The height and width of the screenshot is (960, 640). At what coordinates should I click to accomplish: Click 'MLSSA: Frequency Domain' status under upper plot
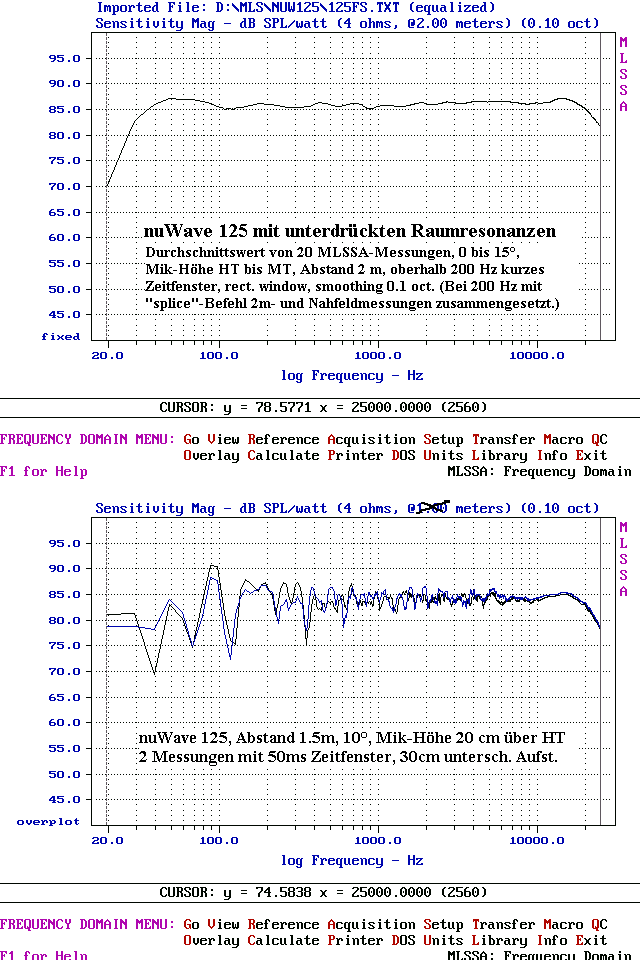(x=540, y=472)
